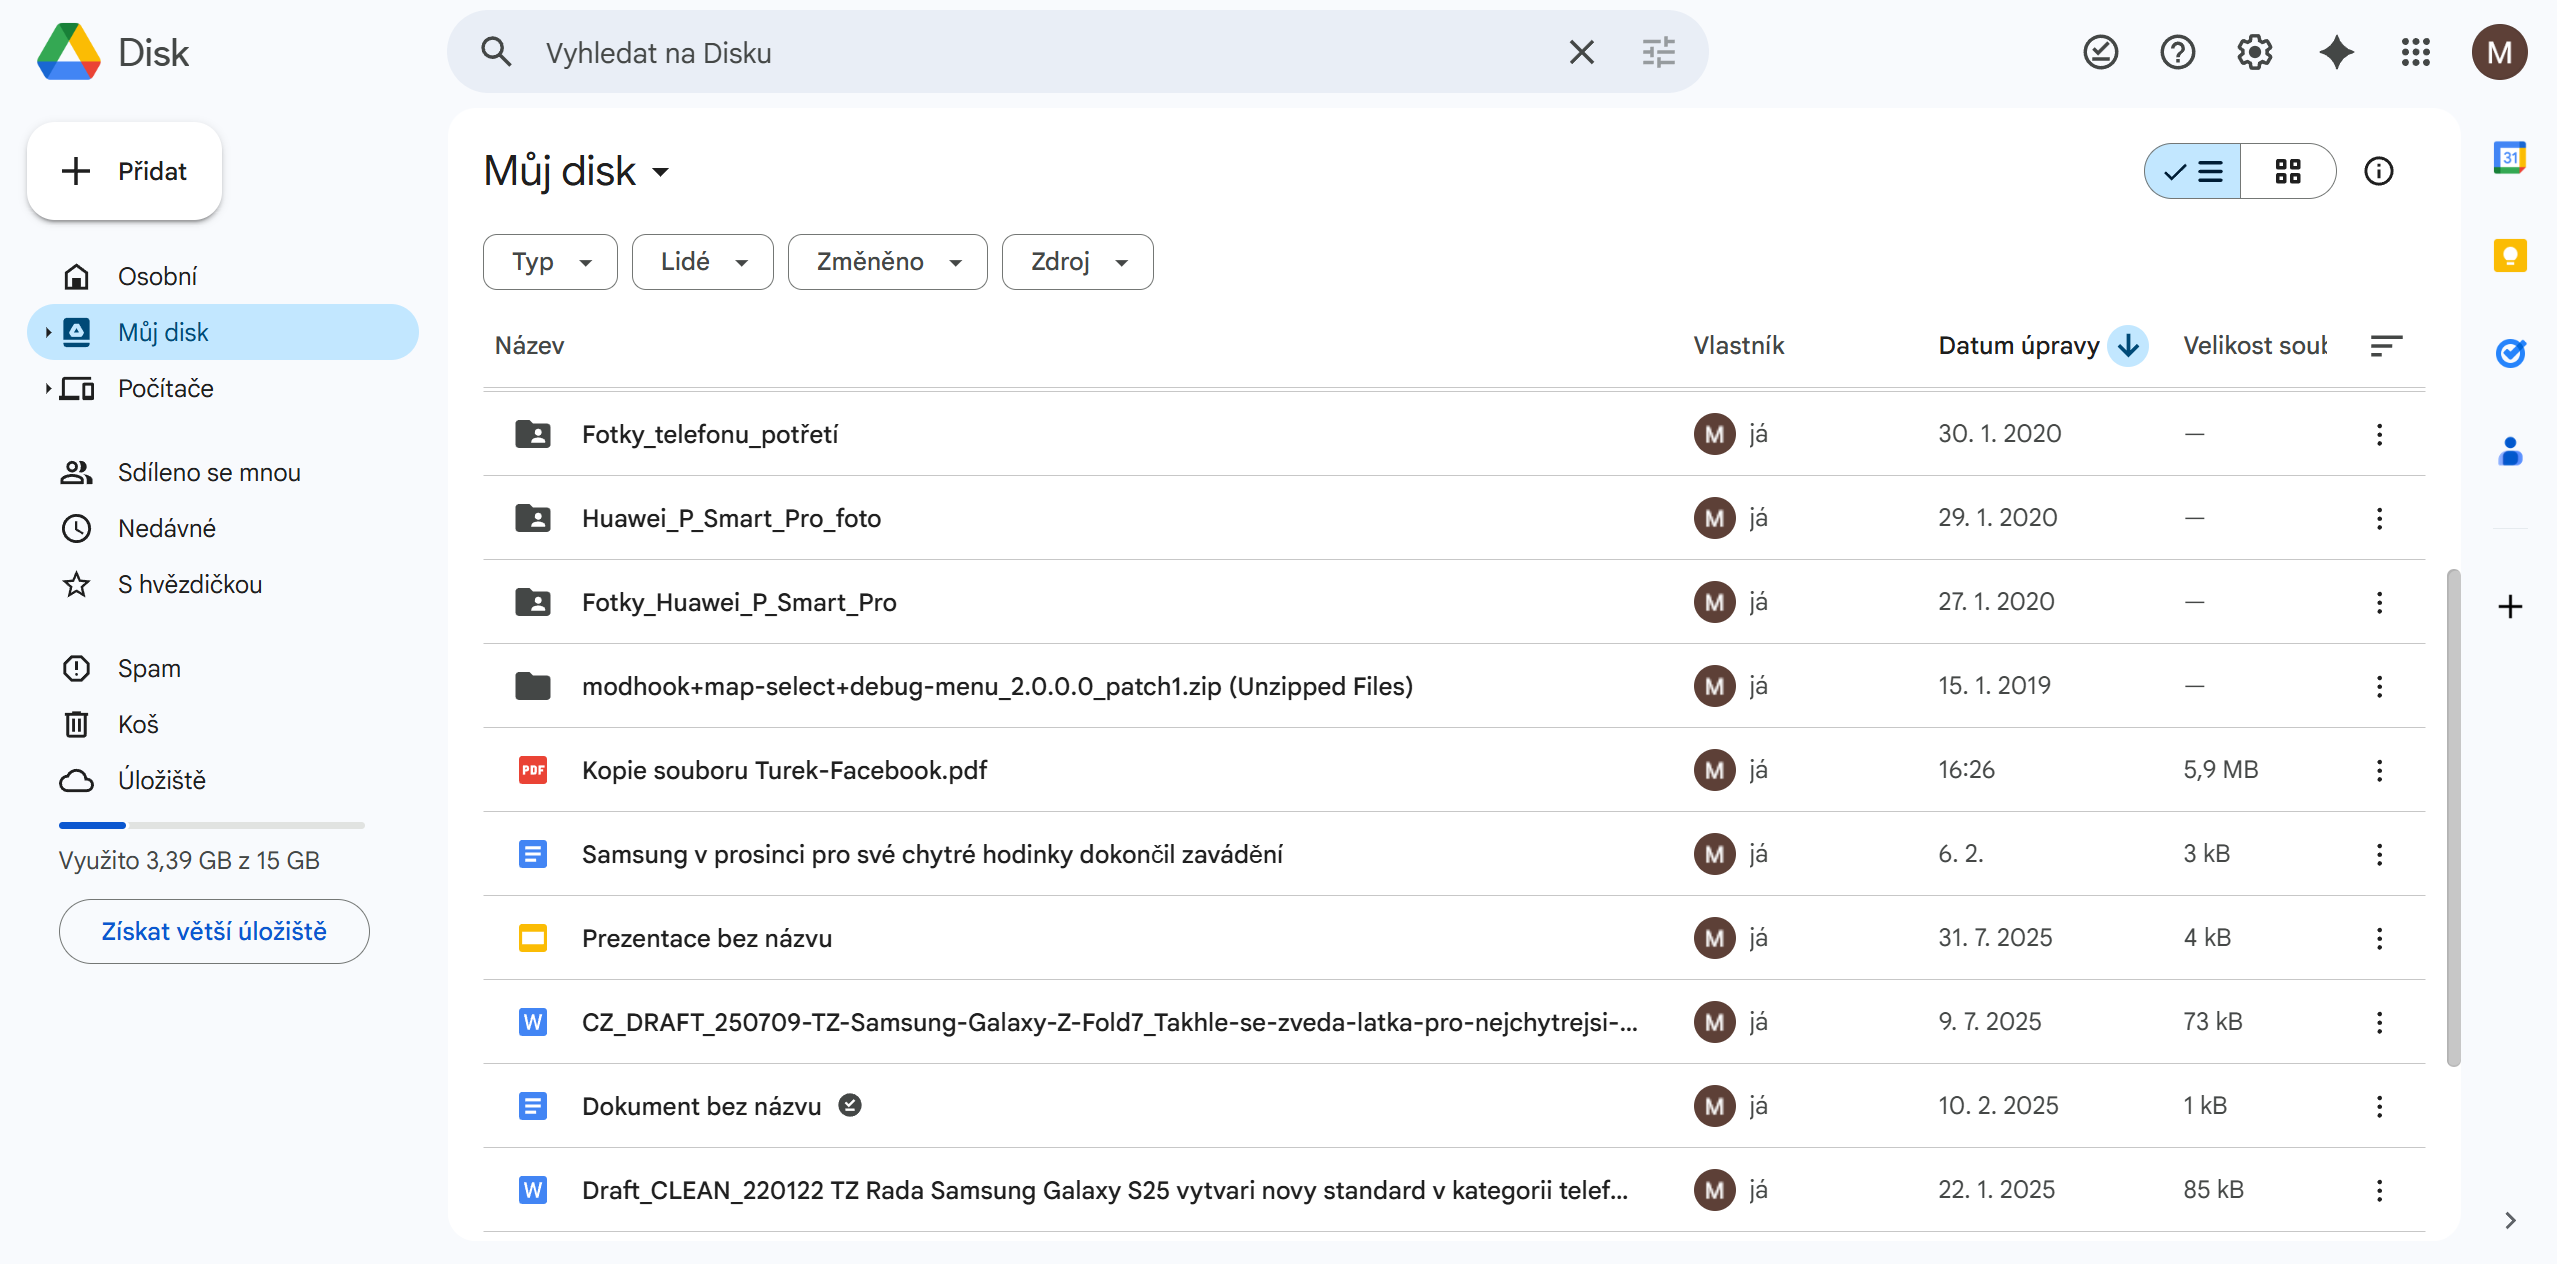Viewport: 2557px width, 1264px height.
Task: Click the storage usage progress bar
Action: click(x=211, y=825)
